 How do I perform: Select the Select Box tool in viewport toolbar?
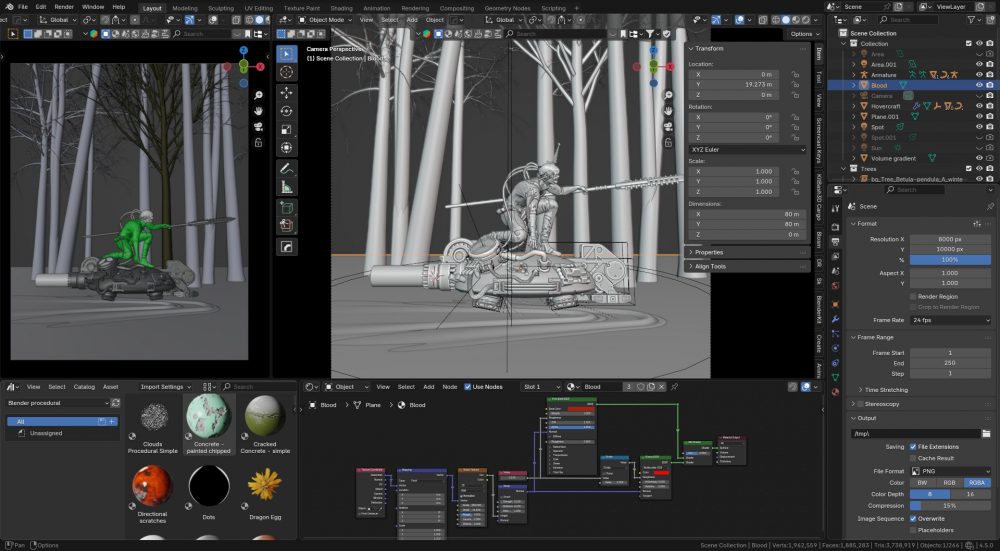tap(286, 54)
